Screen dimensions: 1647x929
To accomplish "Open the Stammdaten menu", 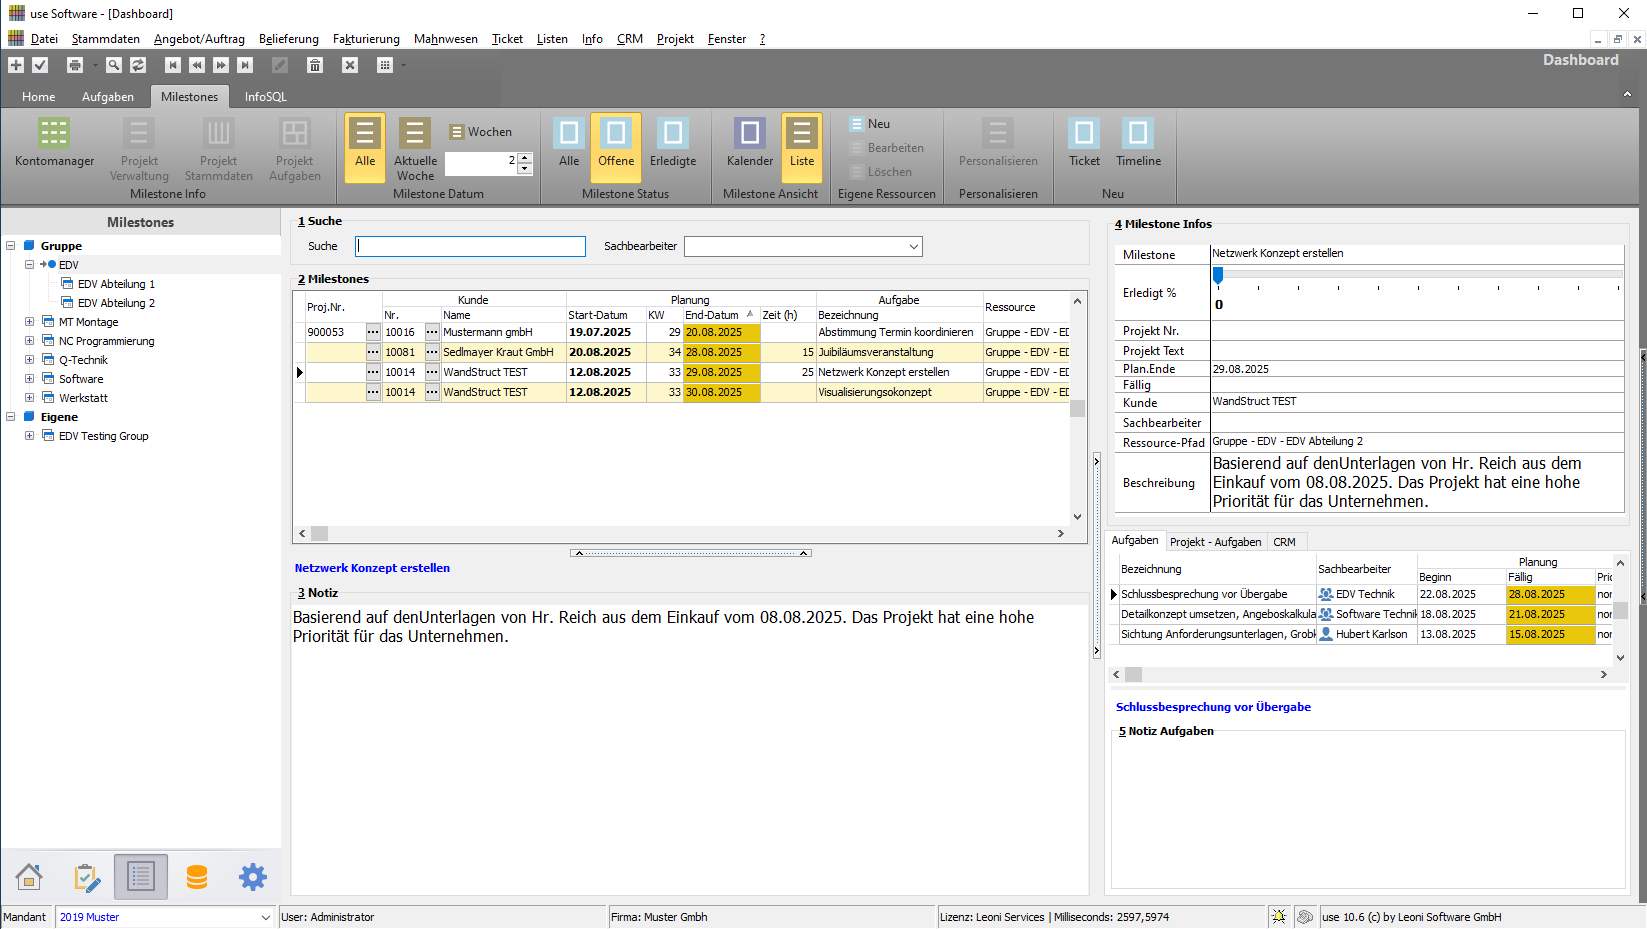I will point(106,39).
